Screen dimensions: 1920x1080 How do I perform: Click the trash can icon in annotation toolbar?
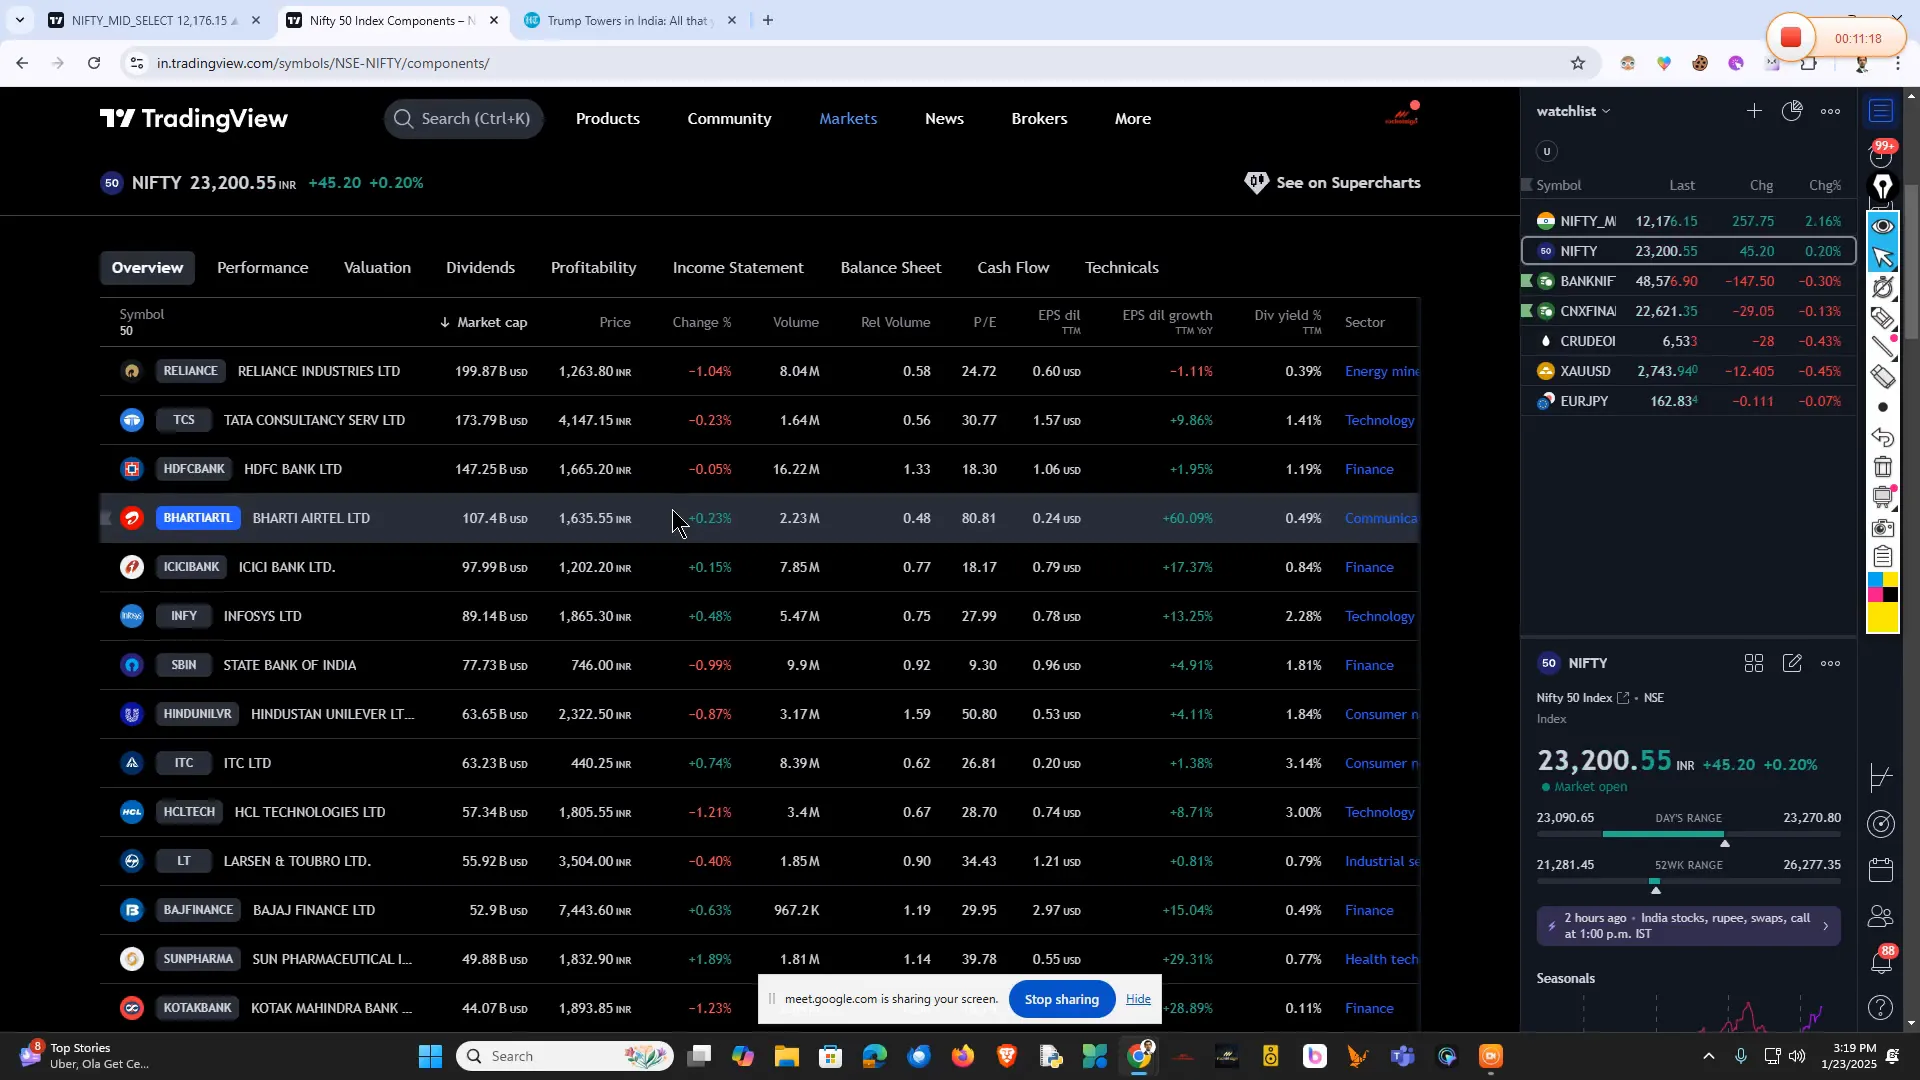(1883, 467)
